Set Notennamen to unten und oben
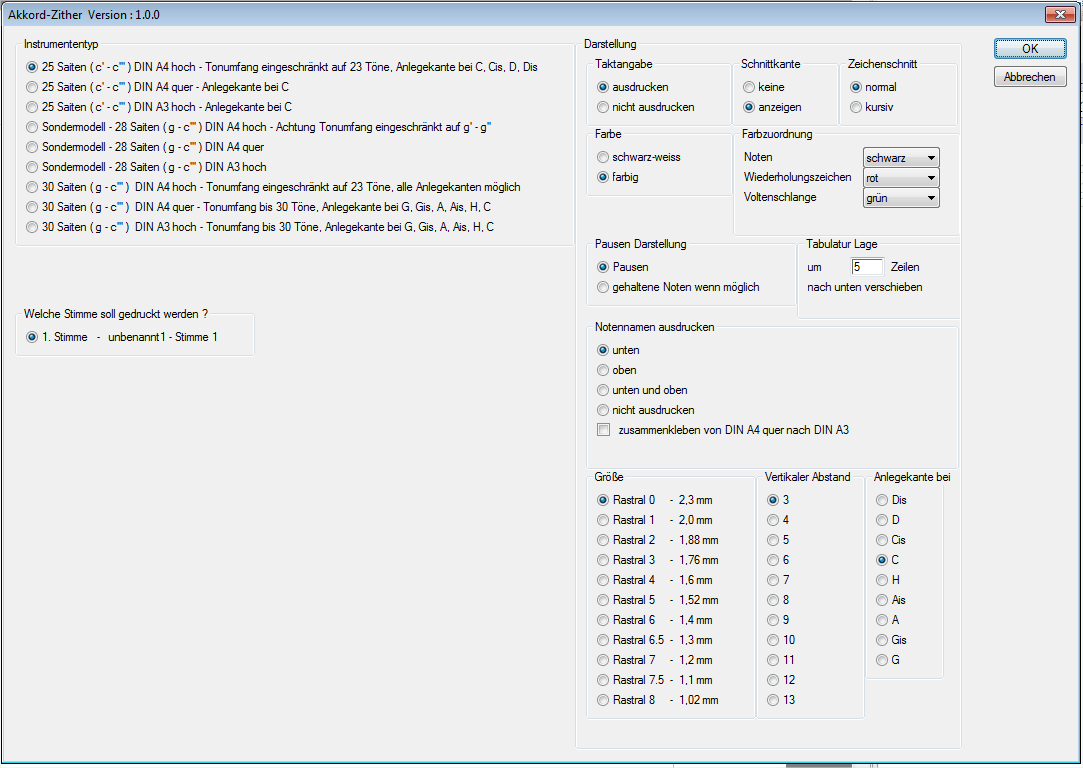The image size is (1083, 768). tap(603, 390)
